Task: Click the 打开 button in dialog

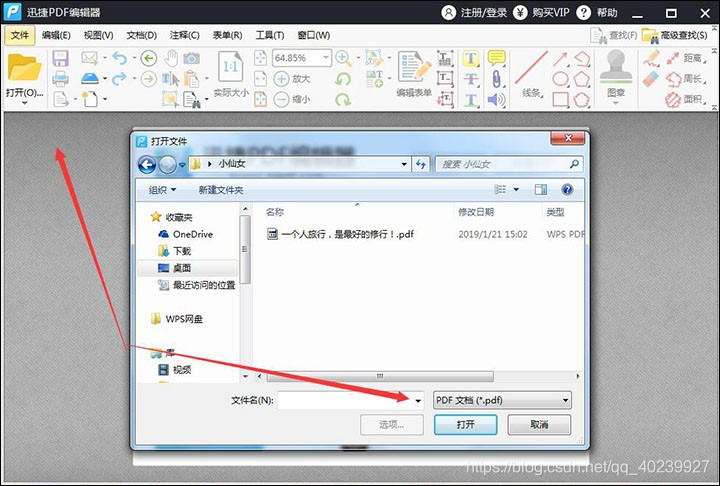Action: (x=466, y=424)
